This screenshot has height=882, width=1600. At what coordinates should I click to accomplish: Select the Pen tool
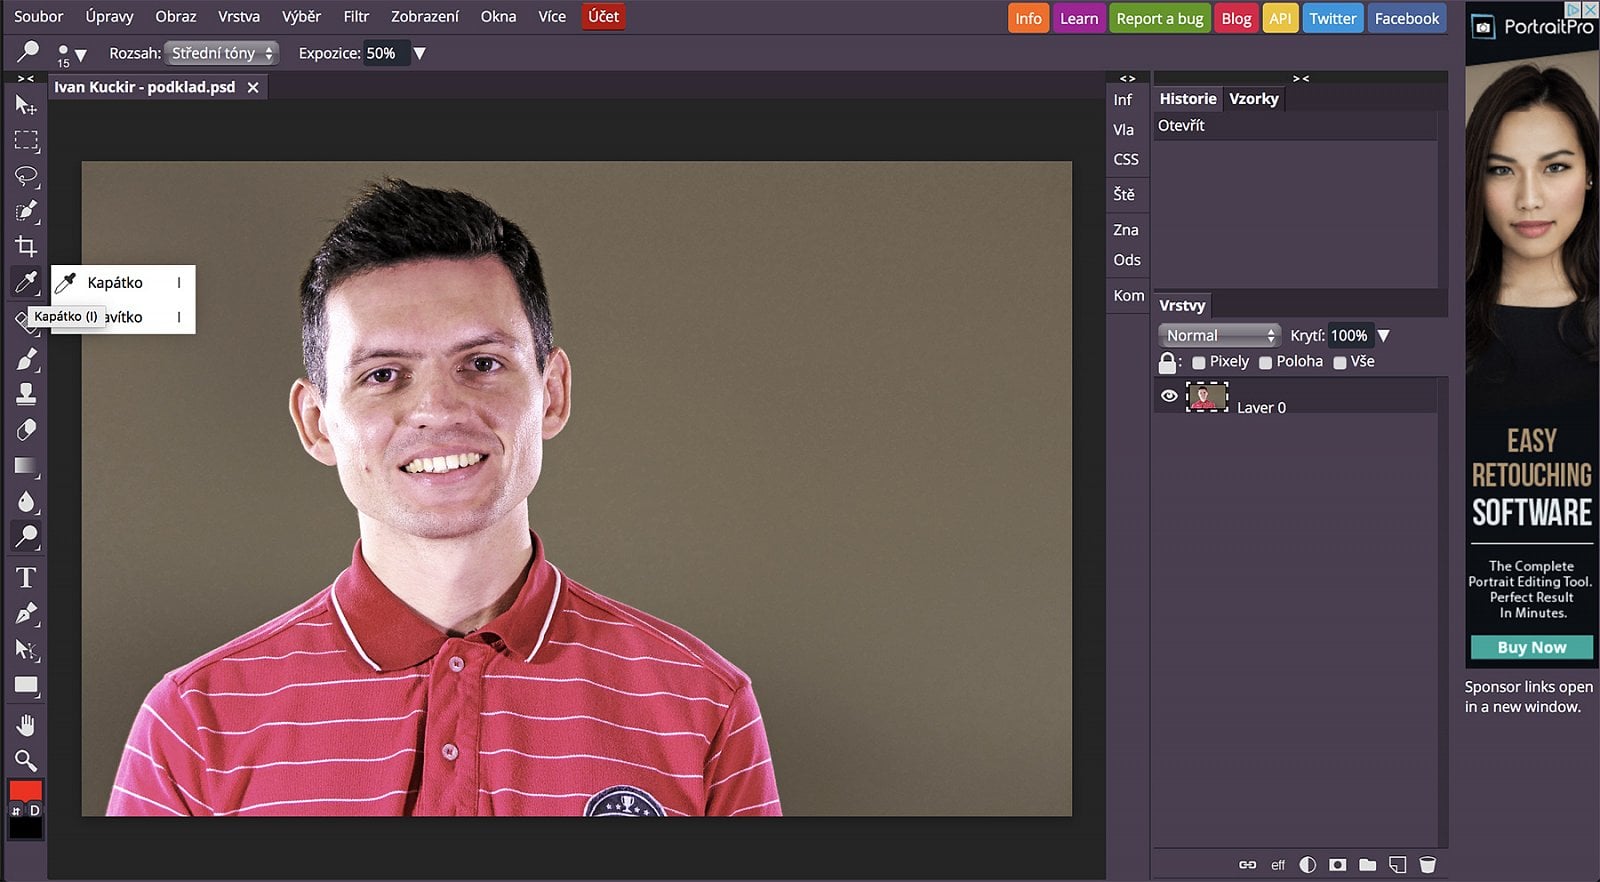click(26, 613)
